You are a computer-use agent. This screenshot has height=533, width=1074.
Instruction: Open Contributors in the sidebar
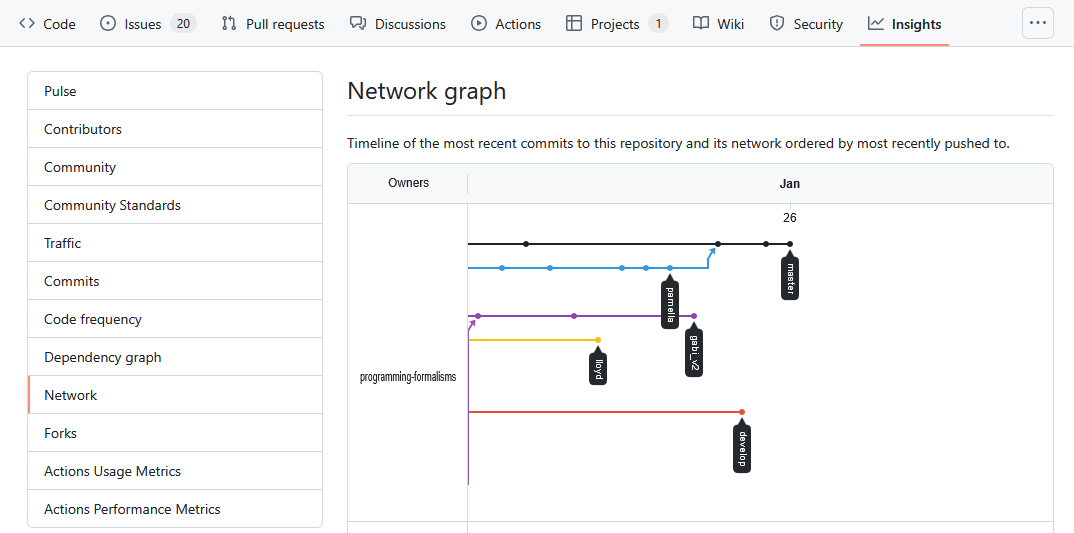click(x=175, y=129)
